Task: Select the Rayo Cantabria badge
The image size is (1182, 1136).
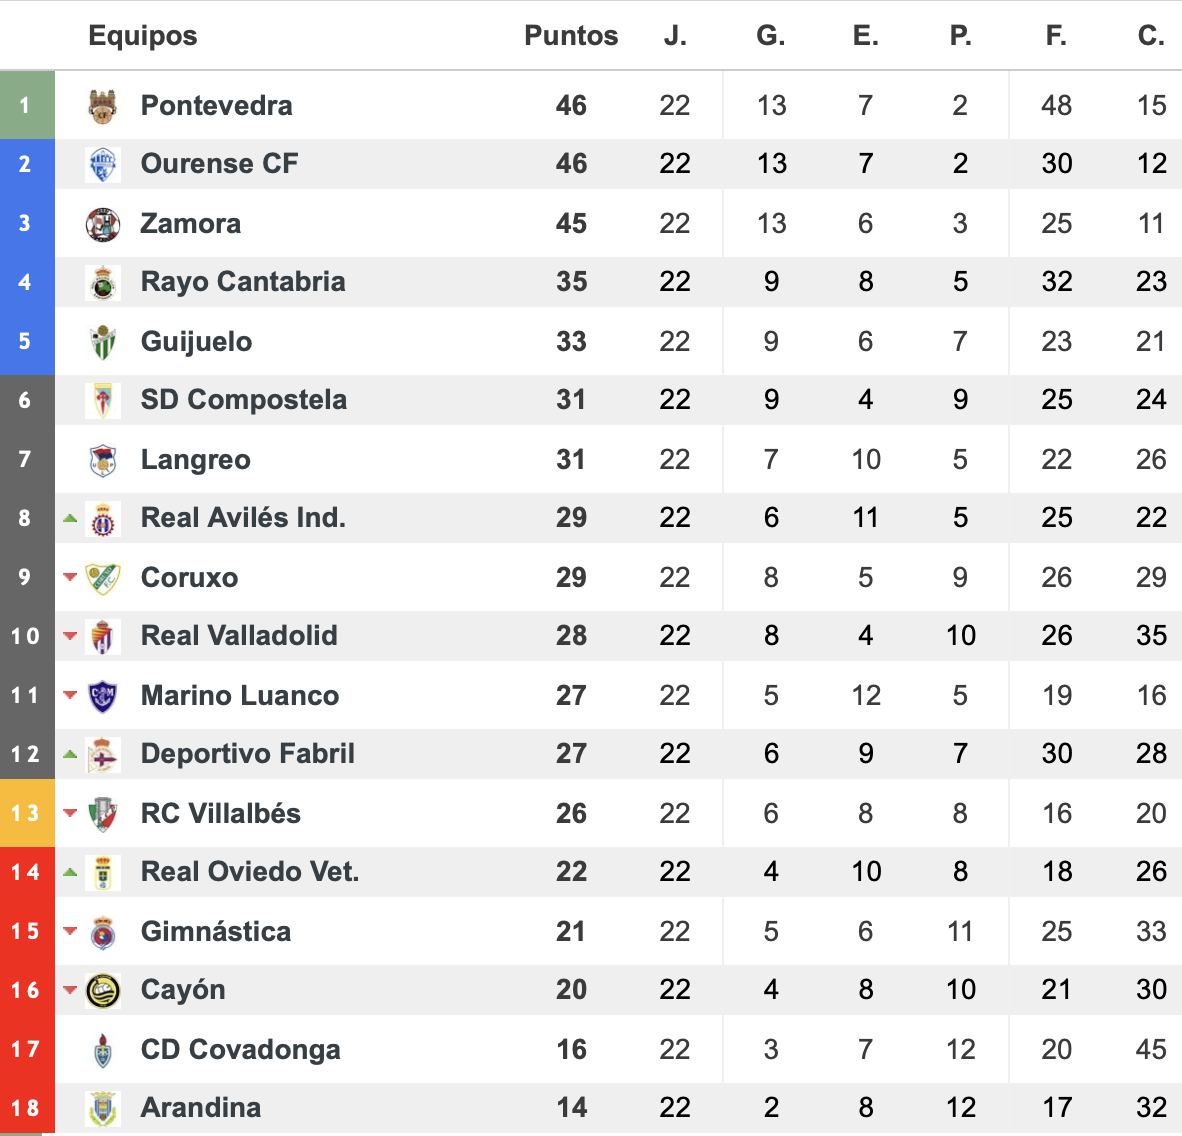Action: [103, 283]
